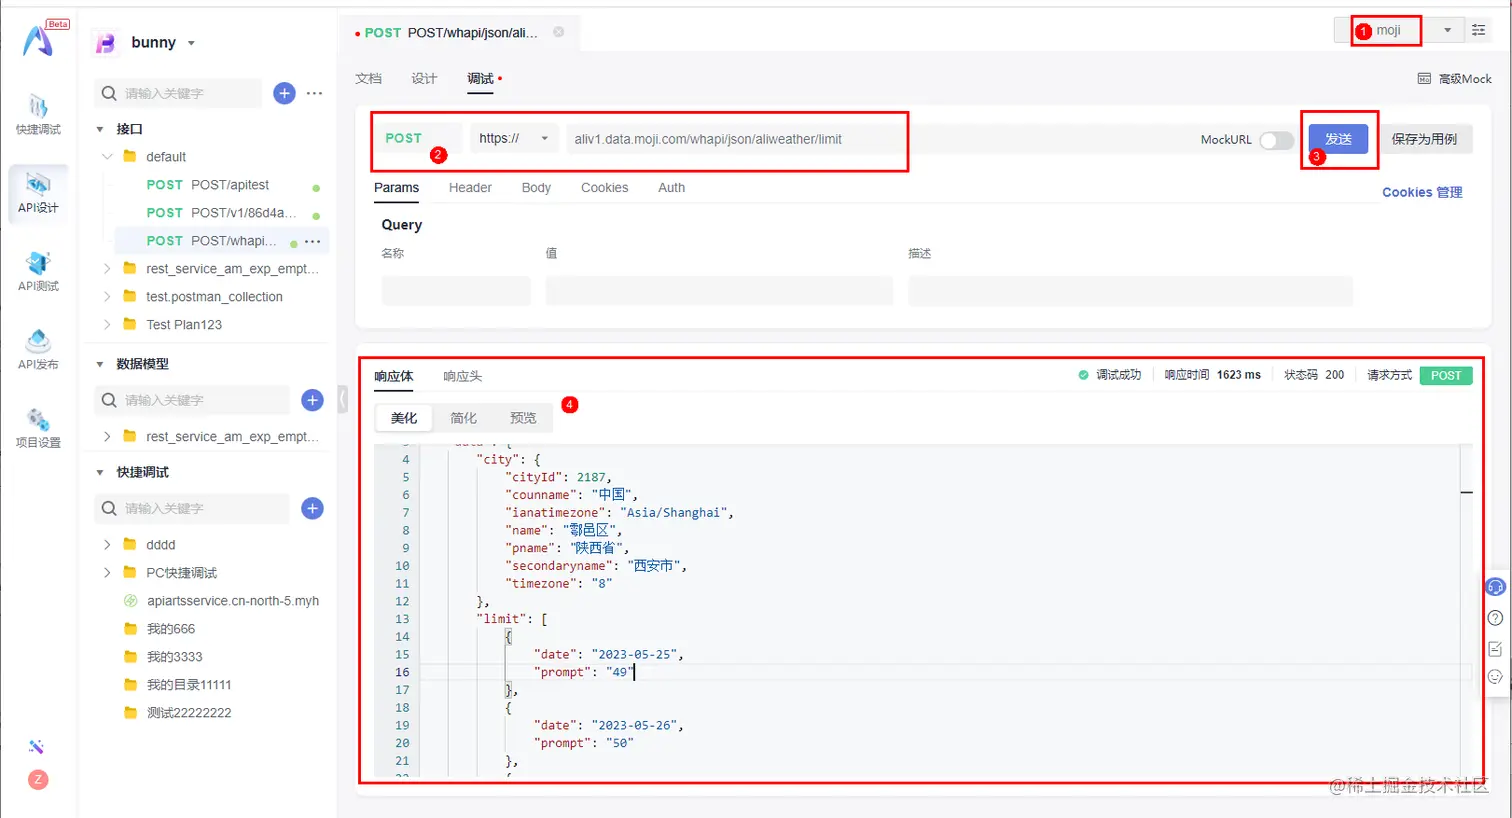This screenshot has height=818, width=1512.
Task: Open the Cookies request tab
Action: (605, 188)
